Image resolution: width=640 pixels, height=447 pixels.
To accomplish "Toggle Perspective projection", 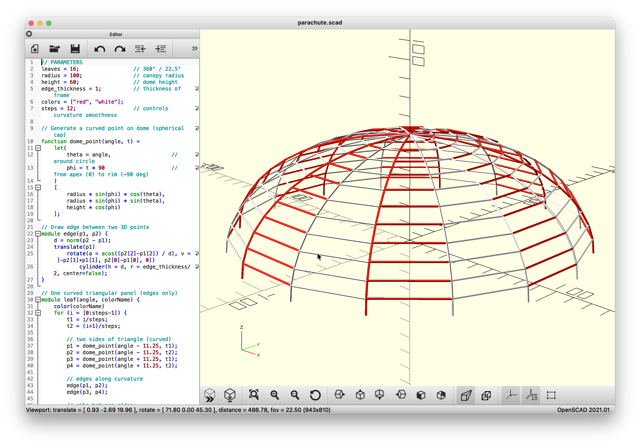I will 466,395.
